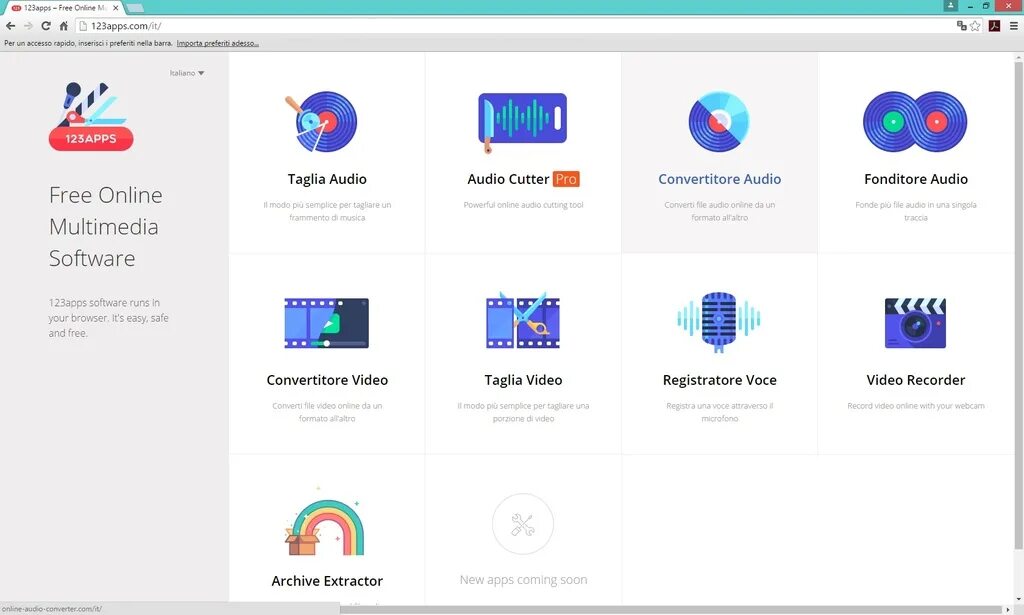Click the Taglia Video scissors icon
The height and width of the screenshot is (615, 1024).
tap(523, 321)
